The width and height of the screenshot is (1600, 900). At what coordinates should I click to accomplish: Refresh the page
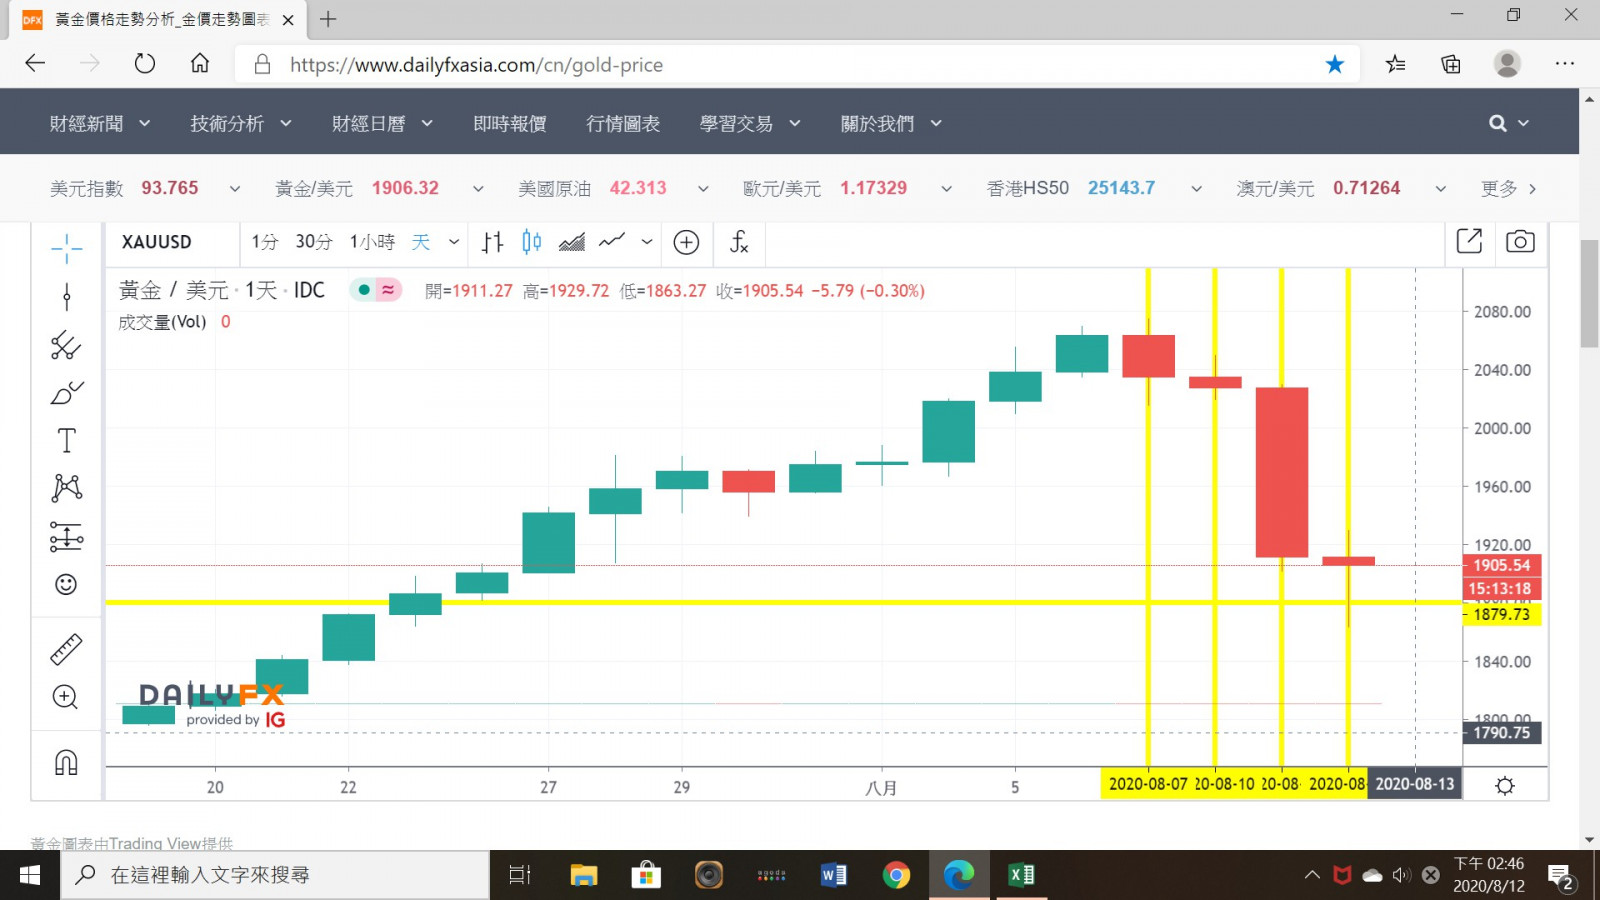(145, 64)
